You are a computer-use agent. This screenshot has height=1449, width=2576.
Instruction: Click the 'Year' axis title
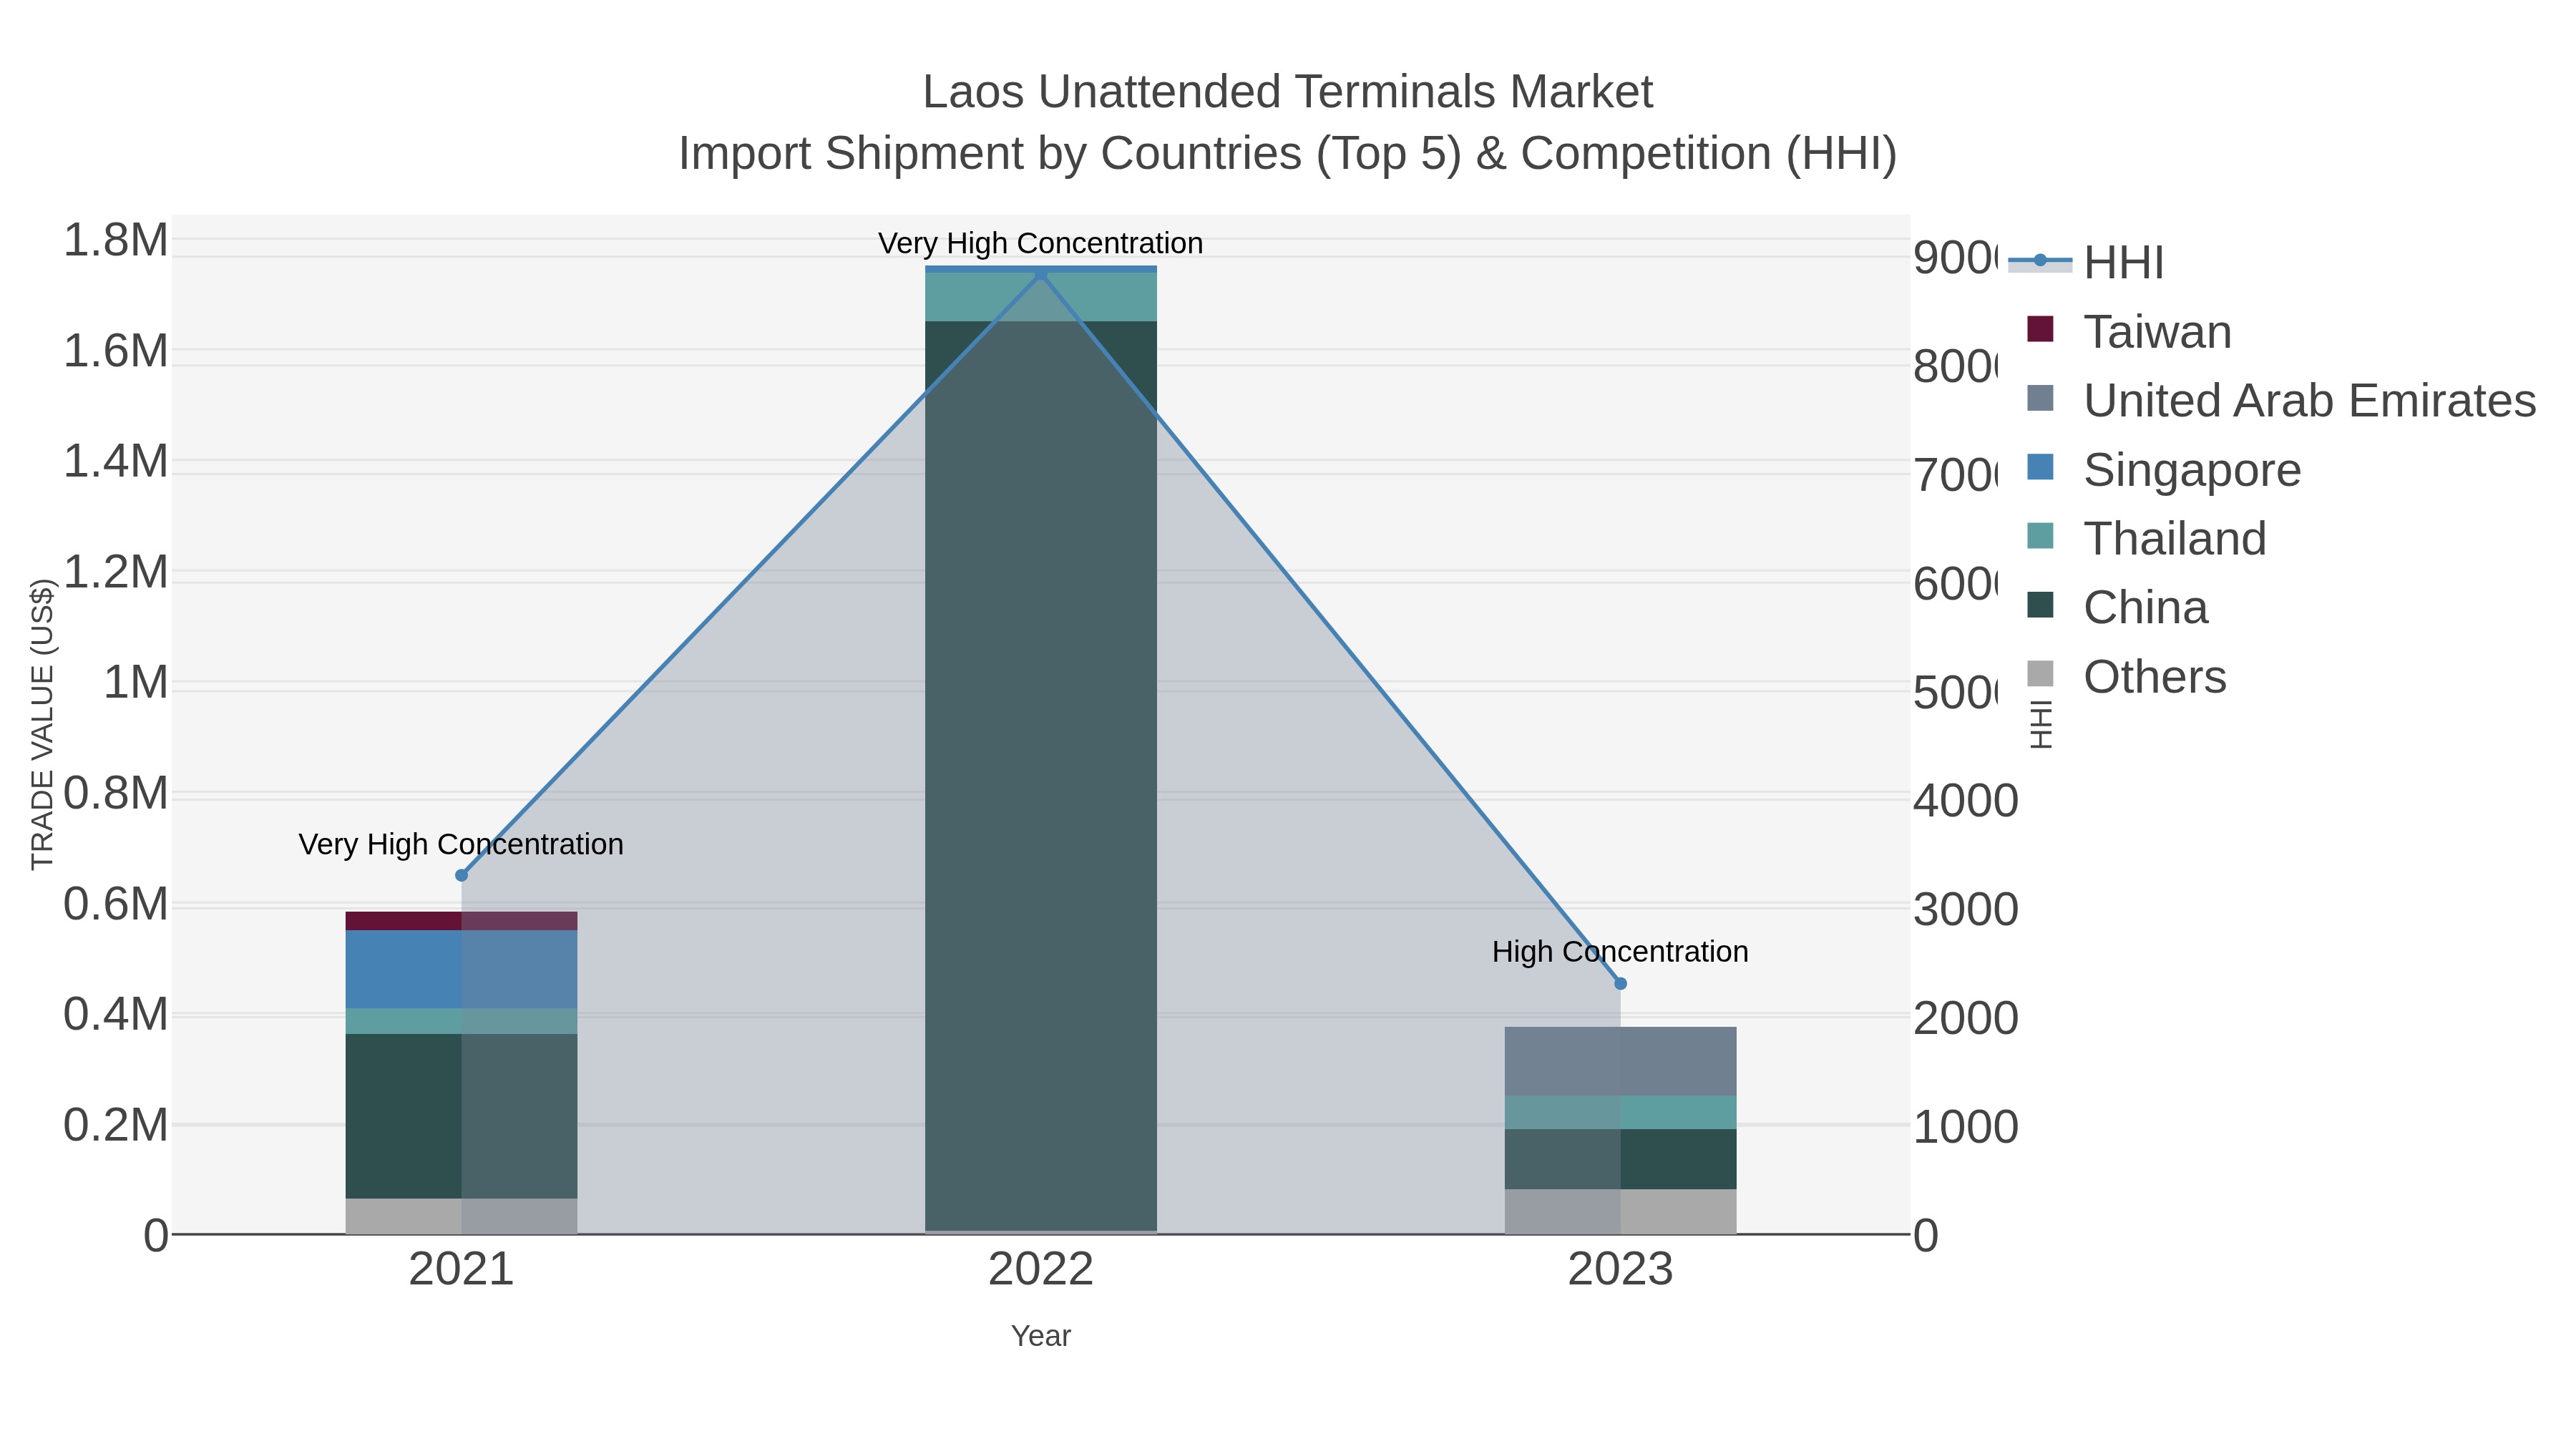(x=1041, y=1336)
